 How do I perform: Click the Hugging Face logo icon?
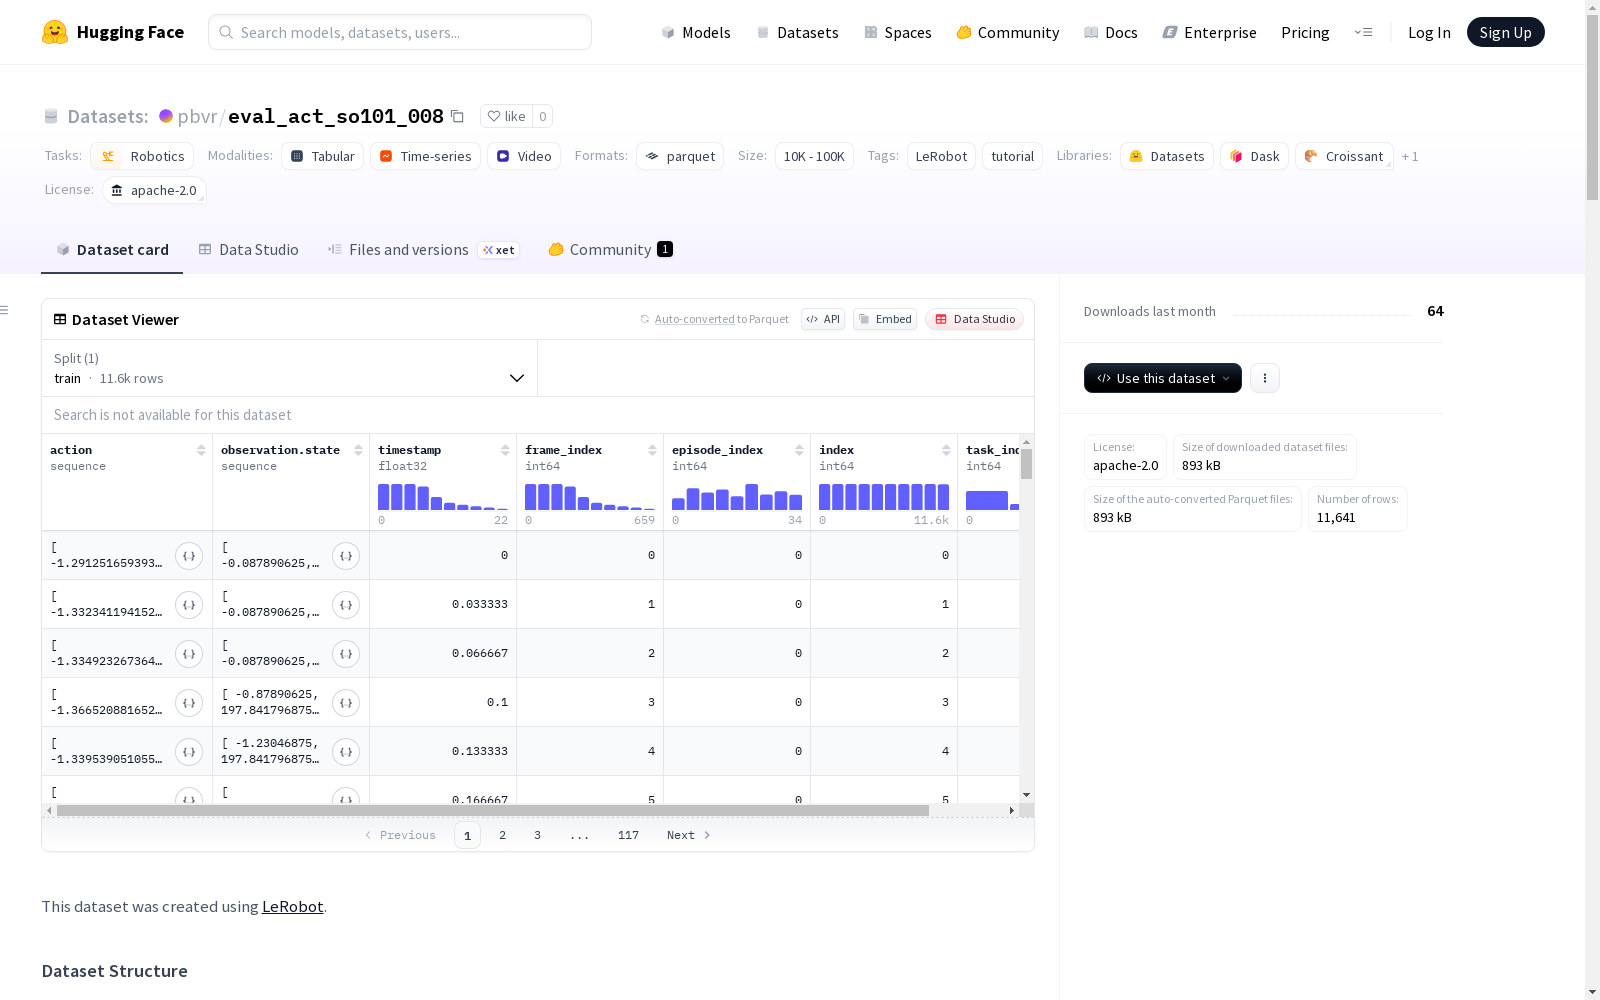coord(55,32)
